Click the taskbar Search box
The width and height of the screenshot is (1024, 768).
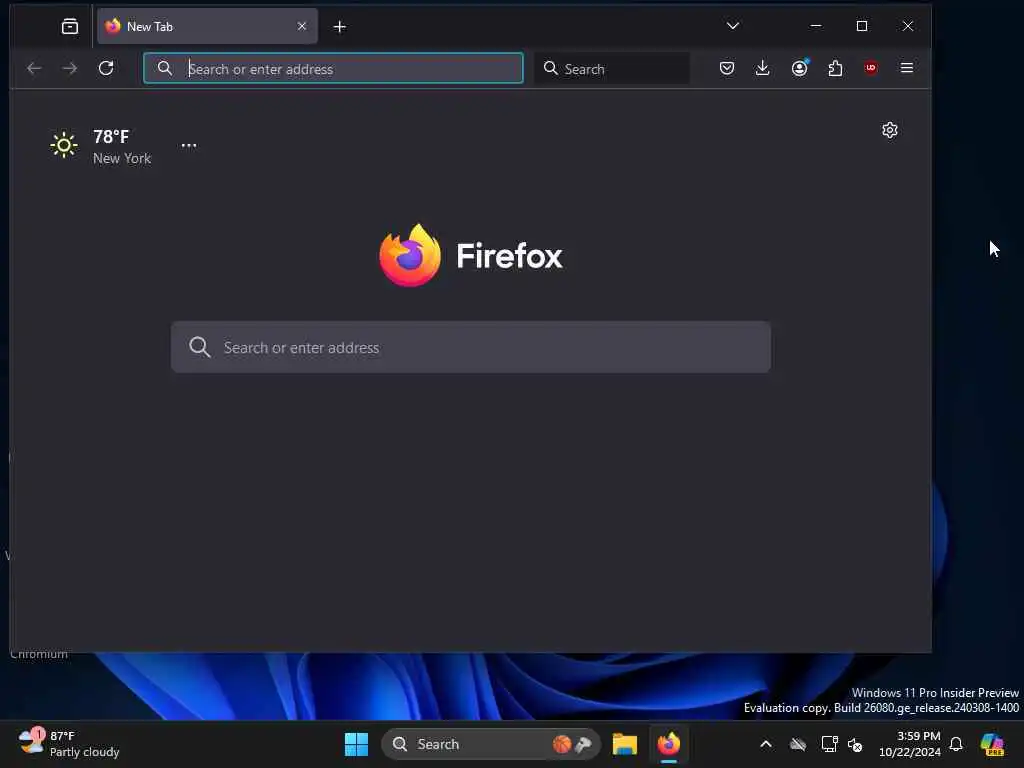coord(490,744)
